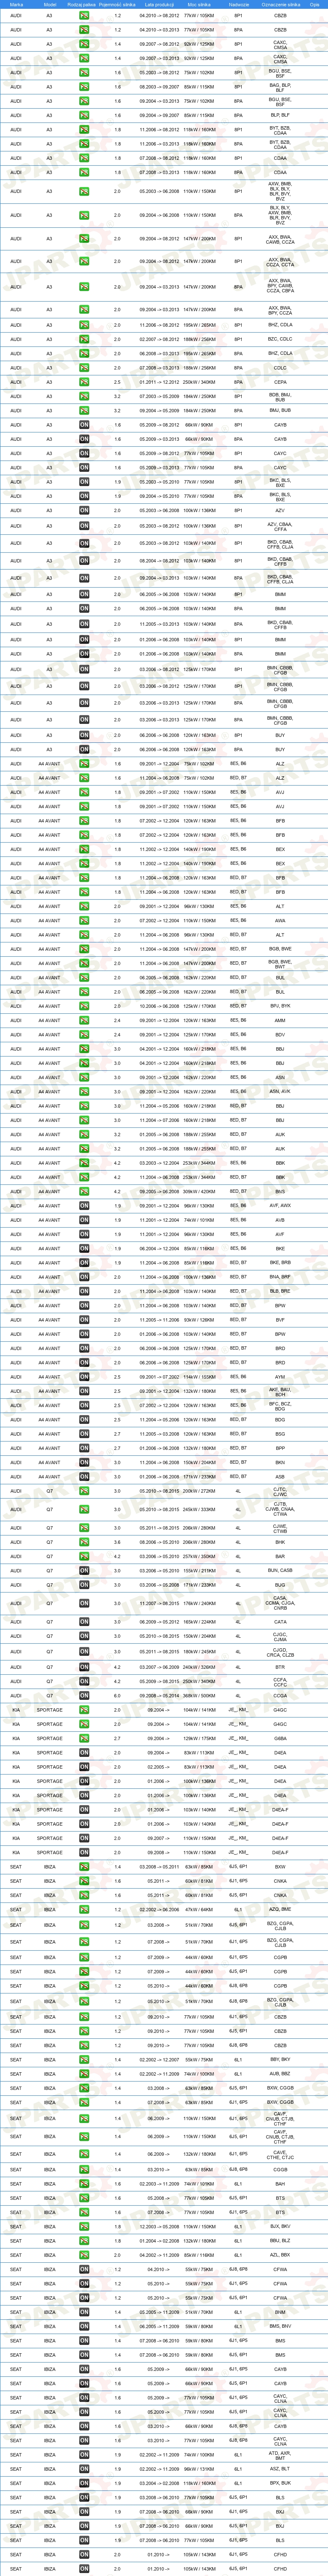Click the ON diesel icon in the ASB row
This screenshot has width=328, height=2576.
[84, 1477]
